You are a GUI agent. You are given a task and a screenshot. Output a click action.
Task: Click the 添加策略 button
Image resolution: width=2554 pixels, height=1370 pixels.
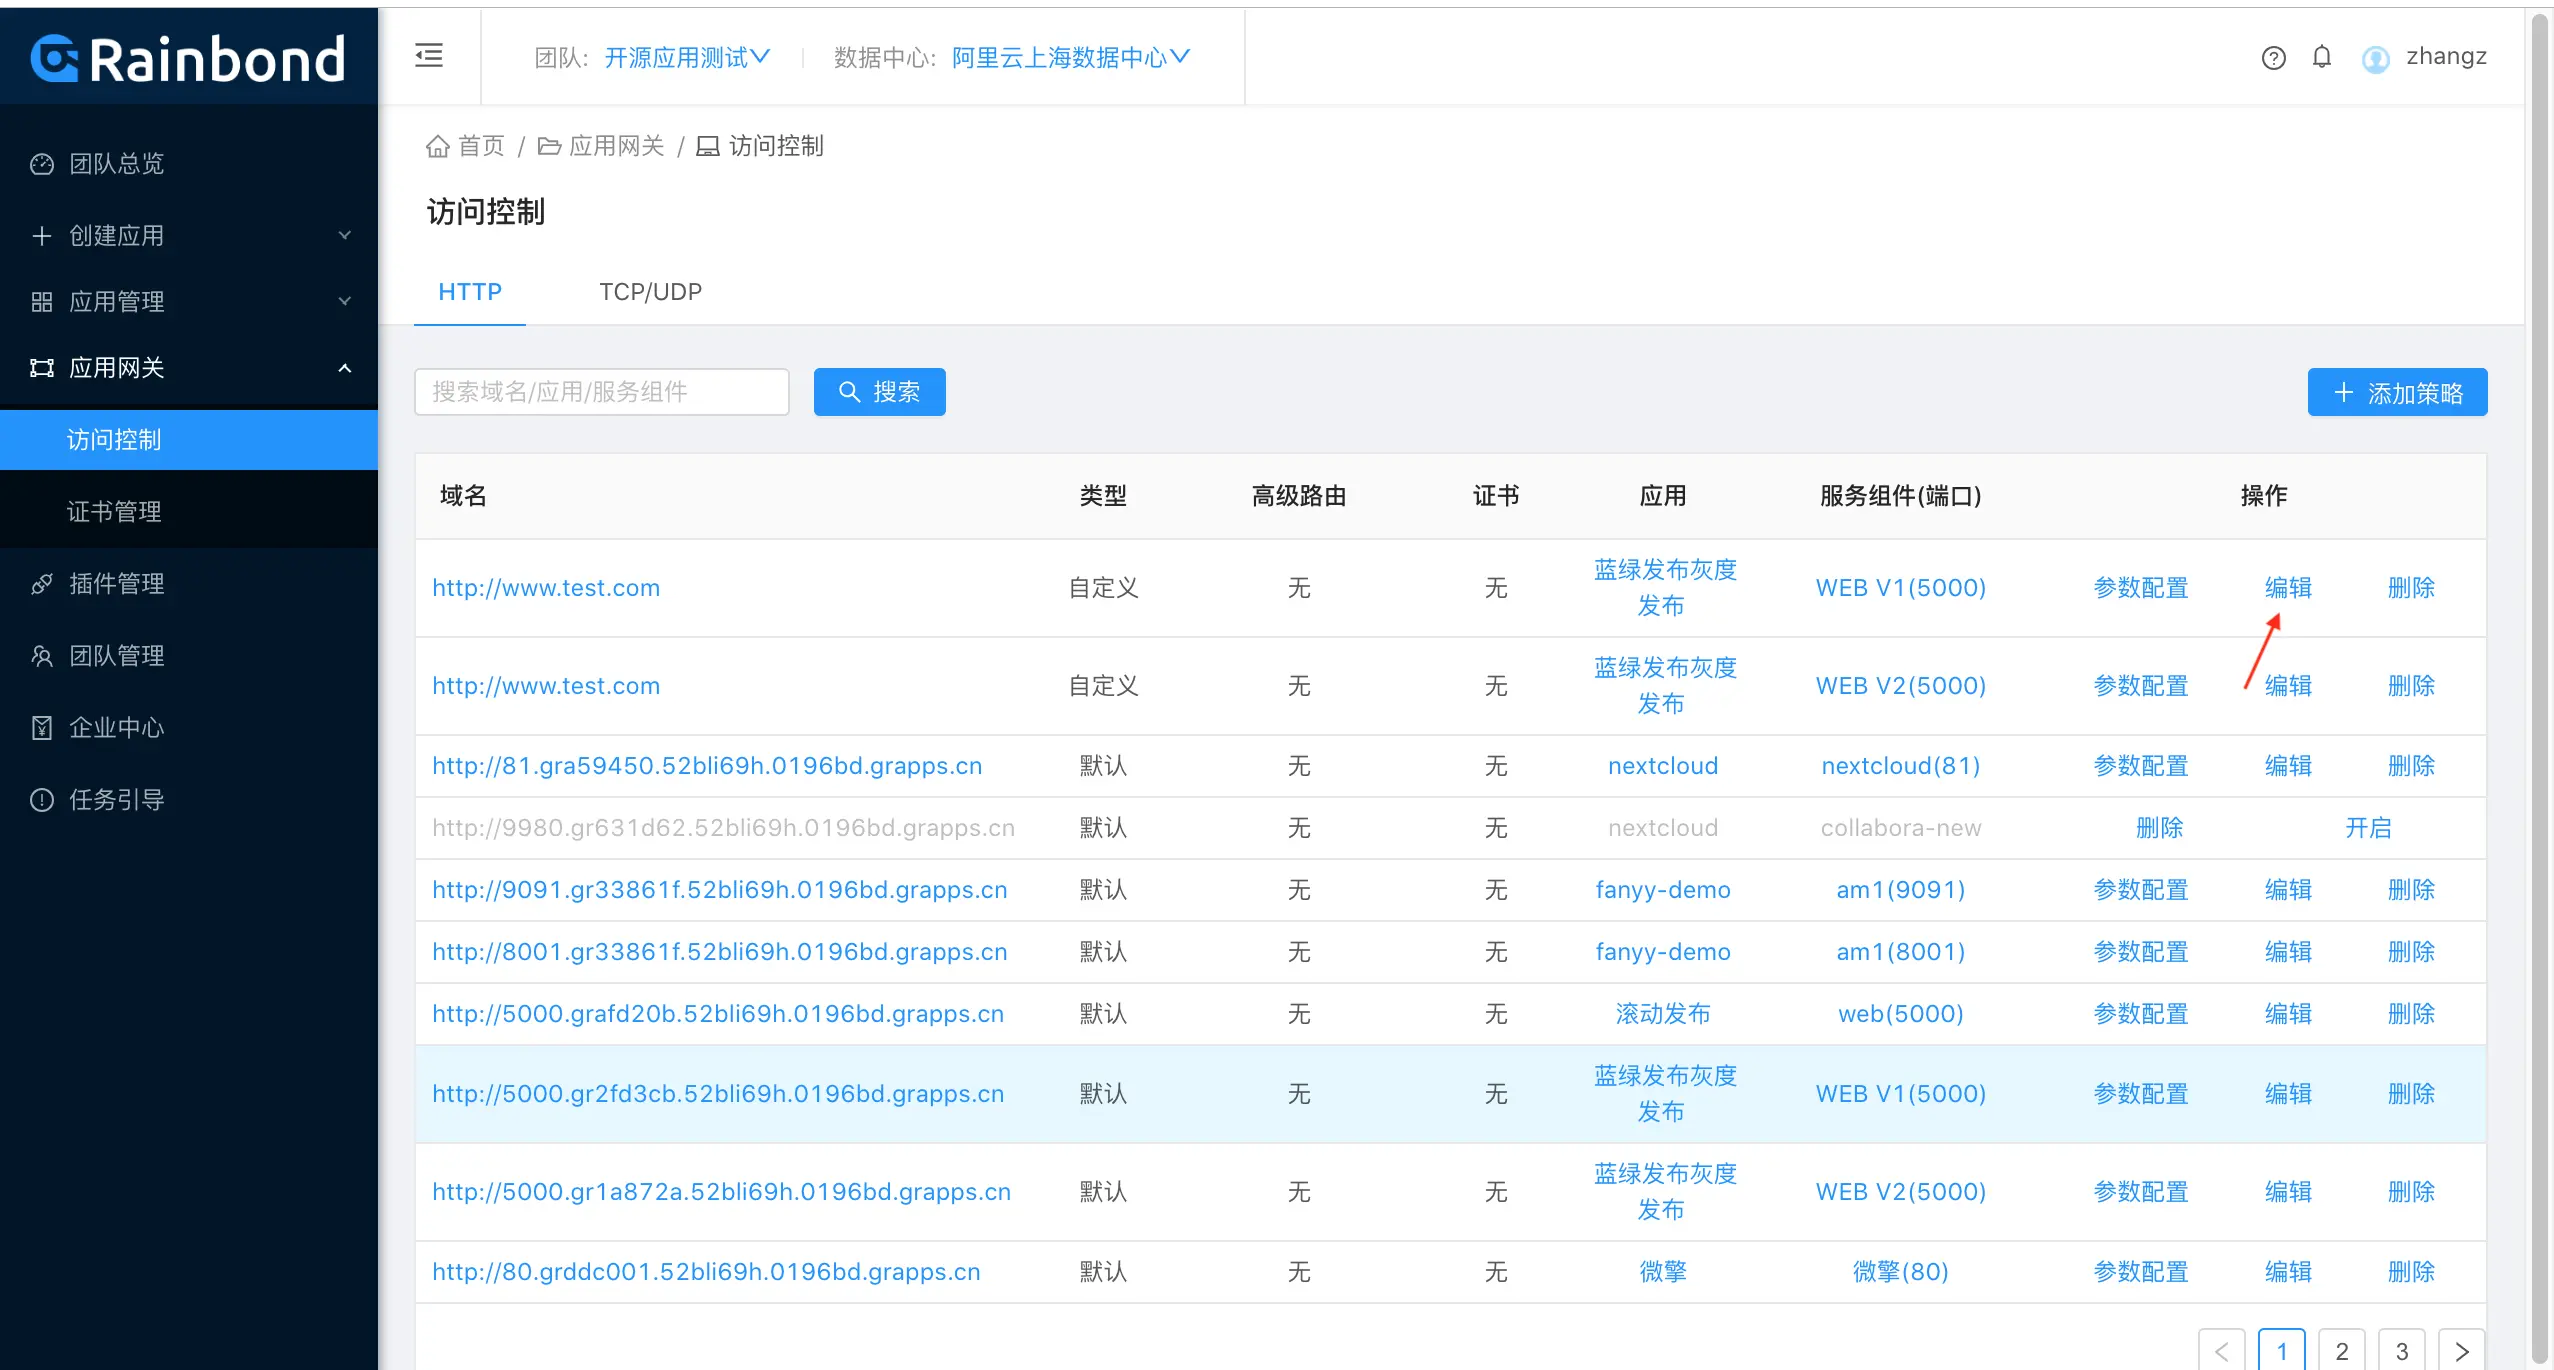[x=2396, y=393]
